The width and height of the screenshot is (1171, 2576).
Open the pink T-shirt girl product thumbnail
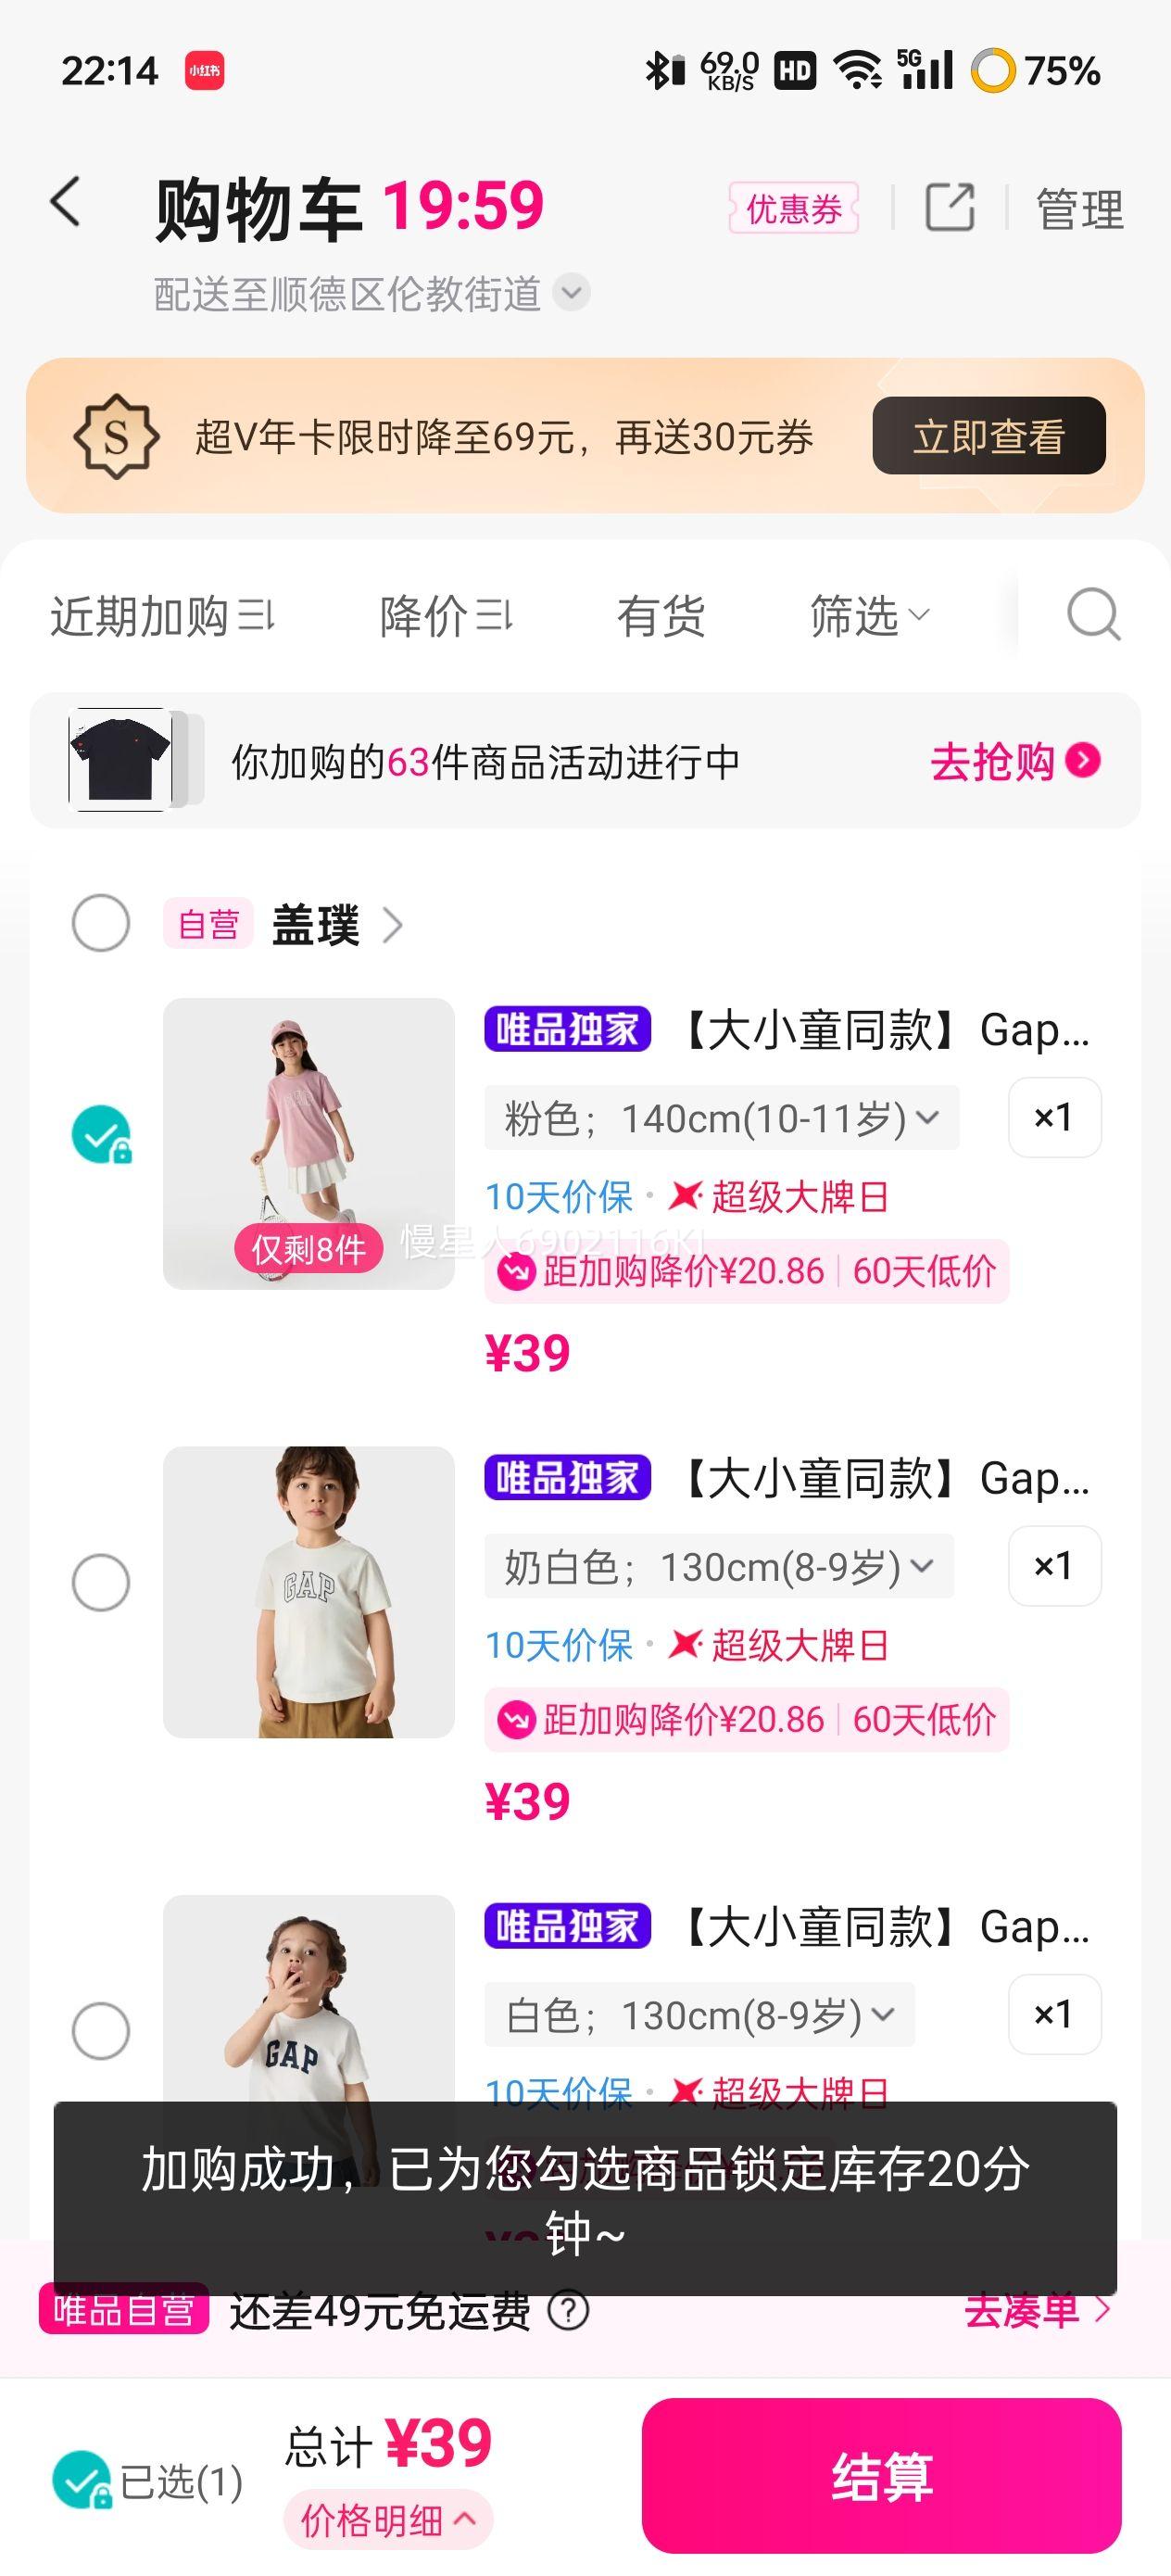[x=309, y=1143]
